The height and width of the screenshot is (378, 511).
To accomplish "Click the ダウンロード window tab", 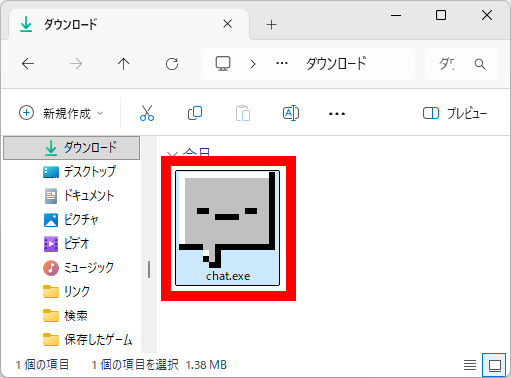I will (129, 24).
